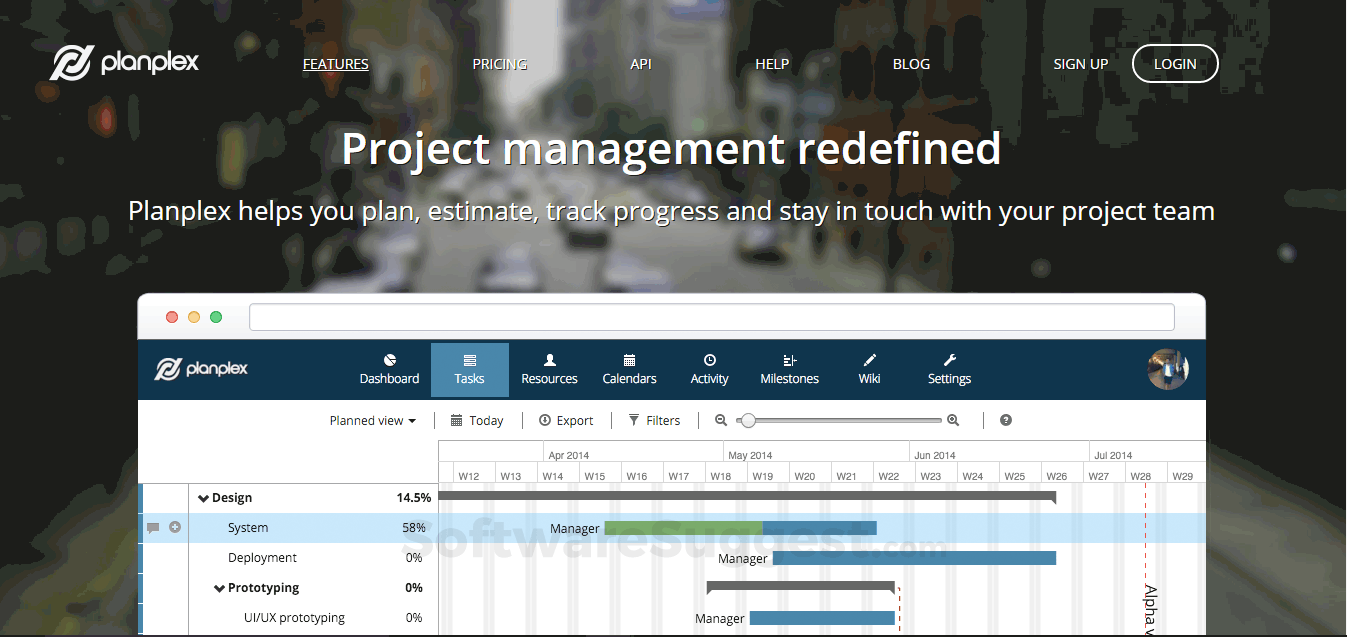
Task: Click the UI/UX prototyping Gantt bar
Action: [822, 618]
